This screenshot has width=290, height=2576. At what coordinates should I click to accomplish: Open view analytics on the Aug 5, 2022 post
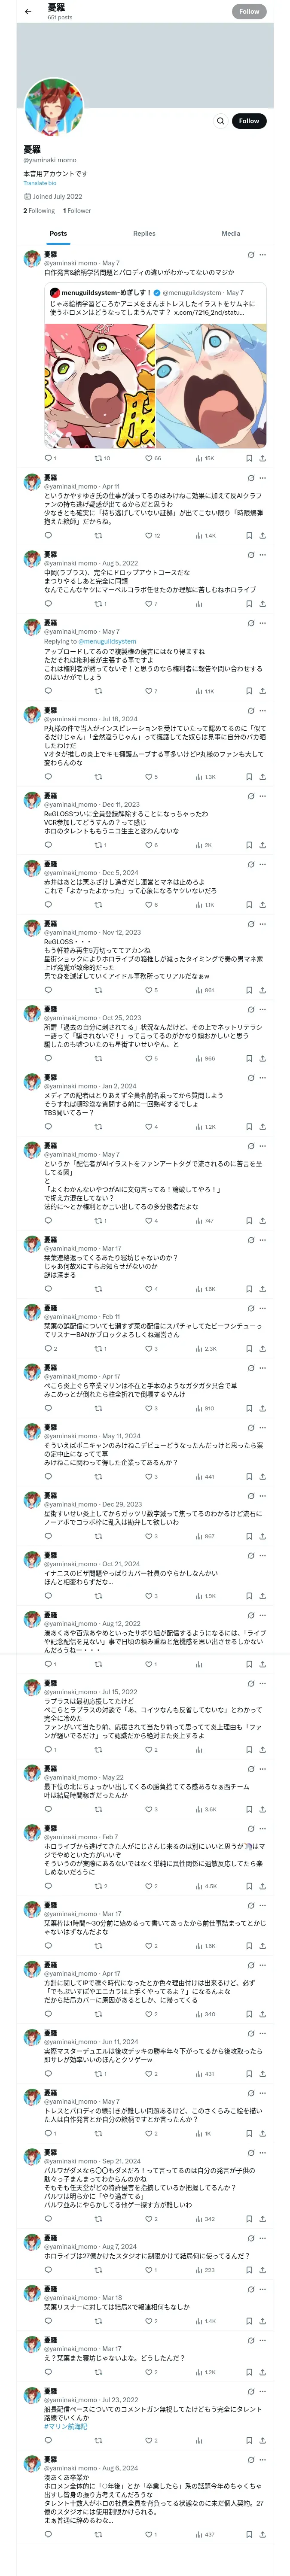tap(198, 603)
